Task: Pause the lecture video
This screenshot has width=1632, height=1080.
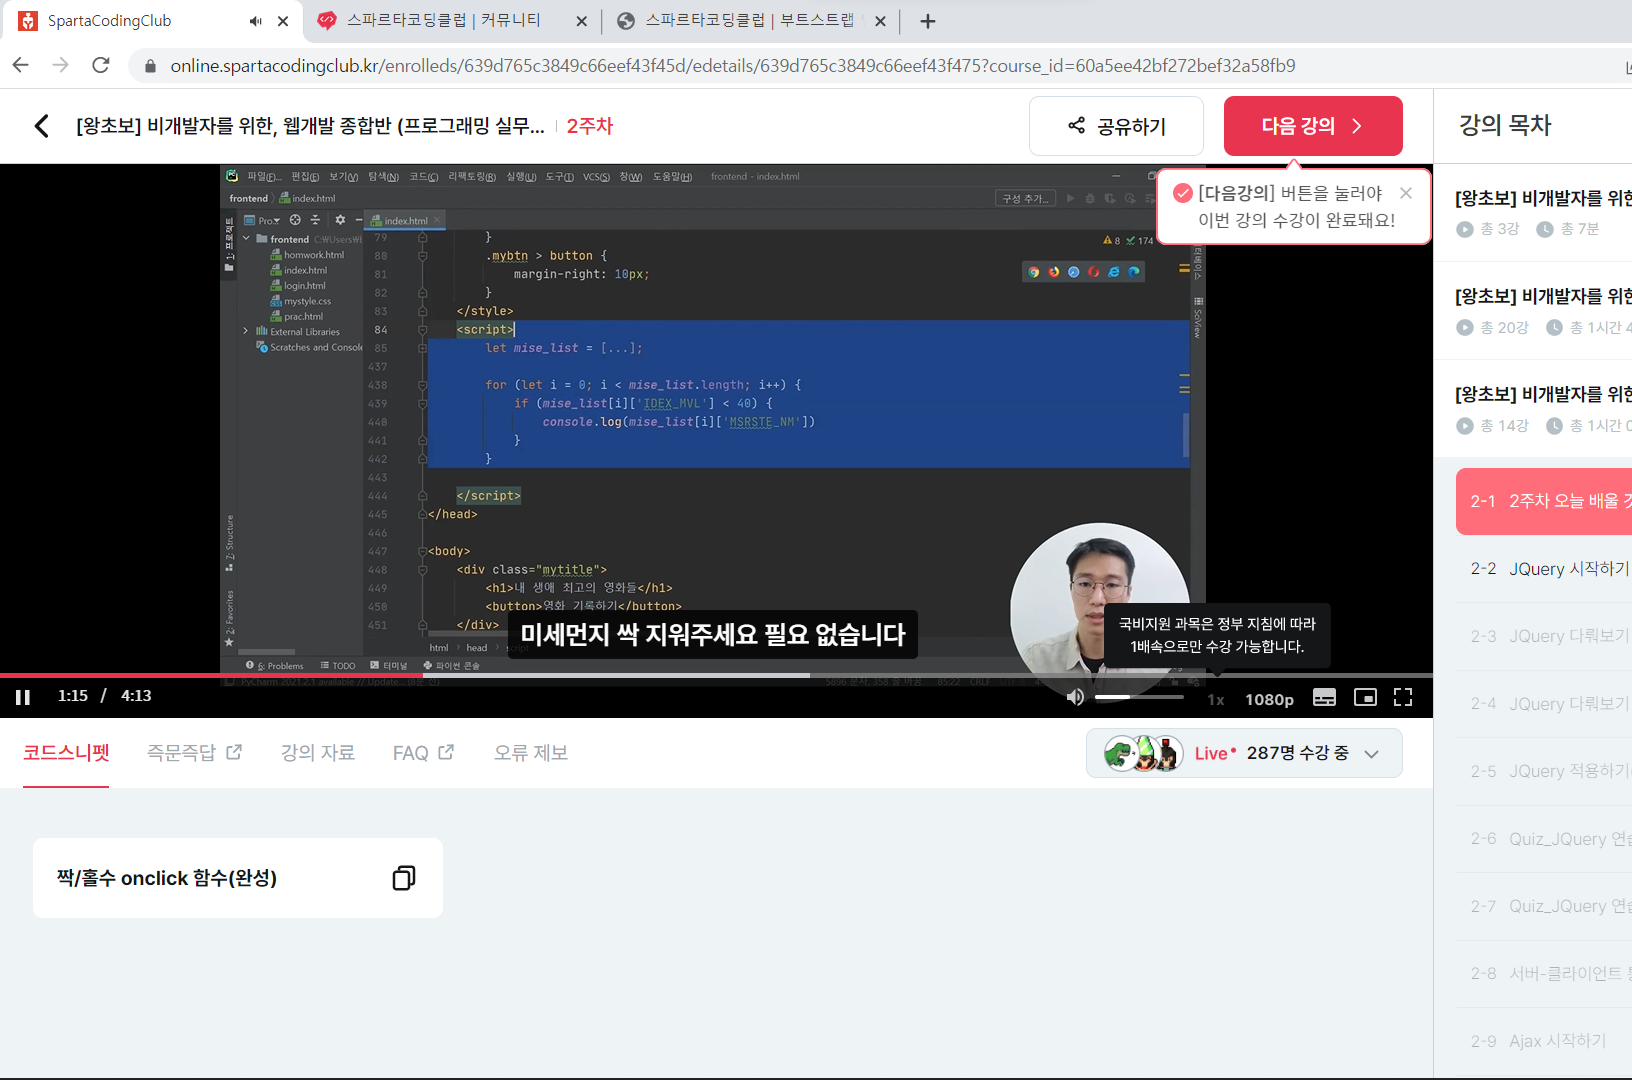Action: click(x=23, y=697)
